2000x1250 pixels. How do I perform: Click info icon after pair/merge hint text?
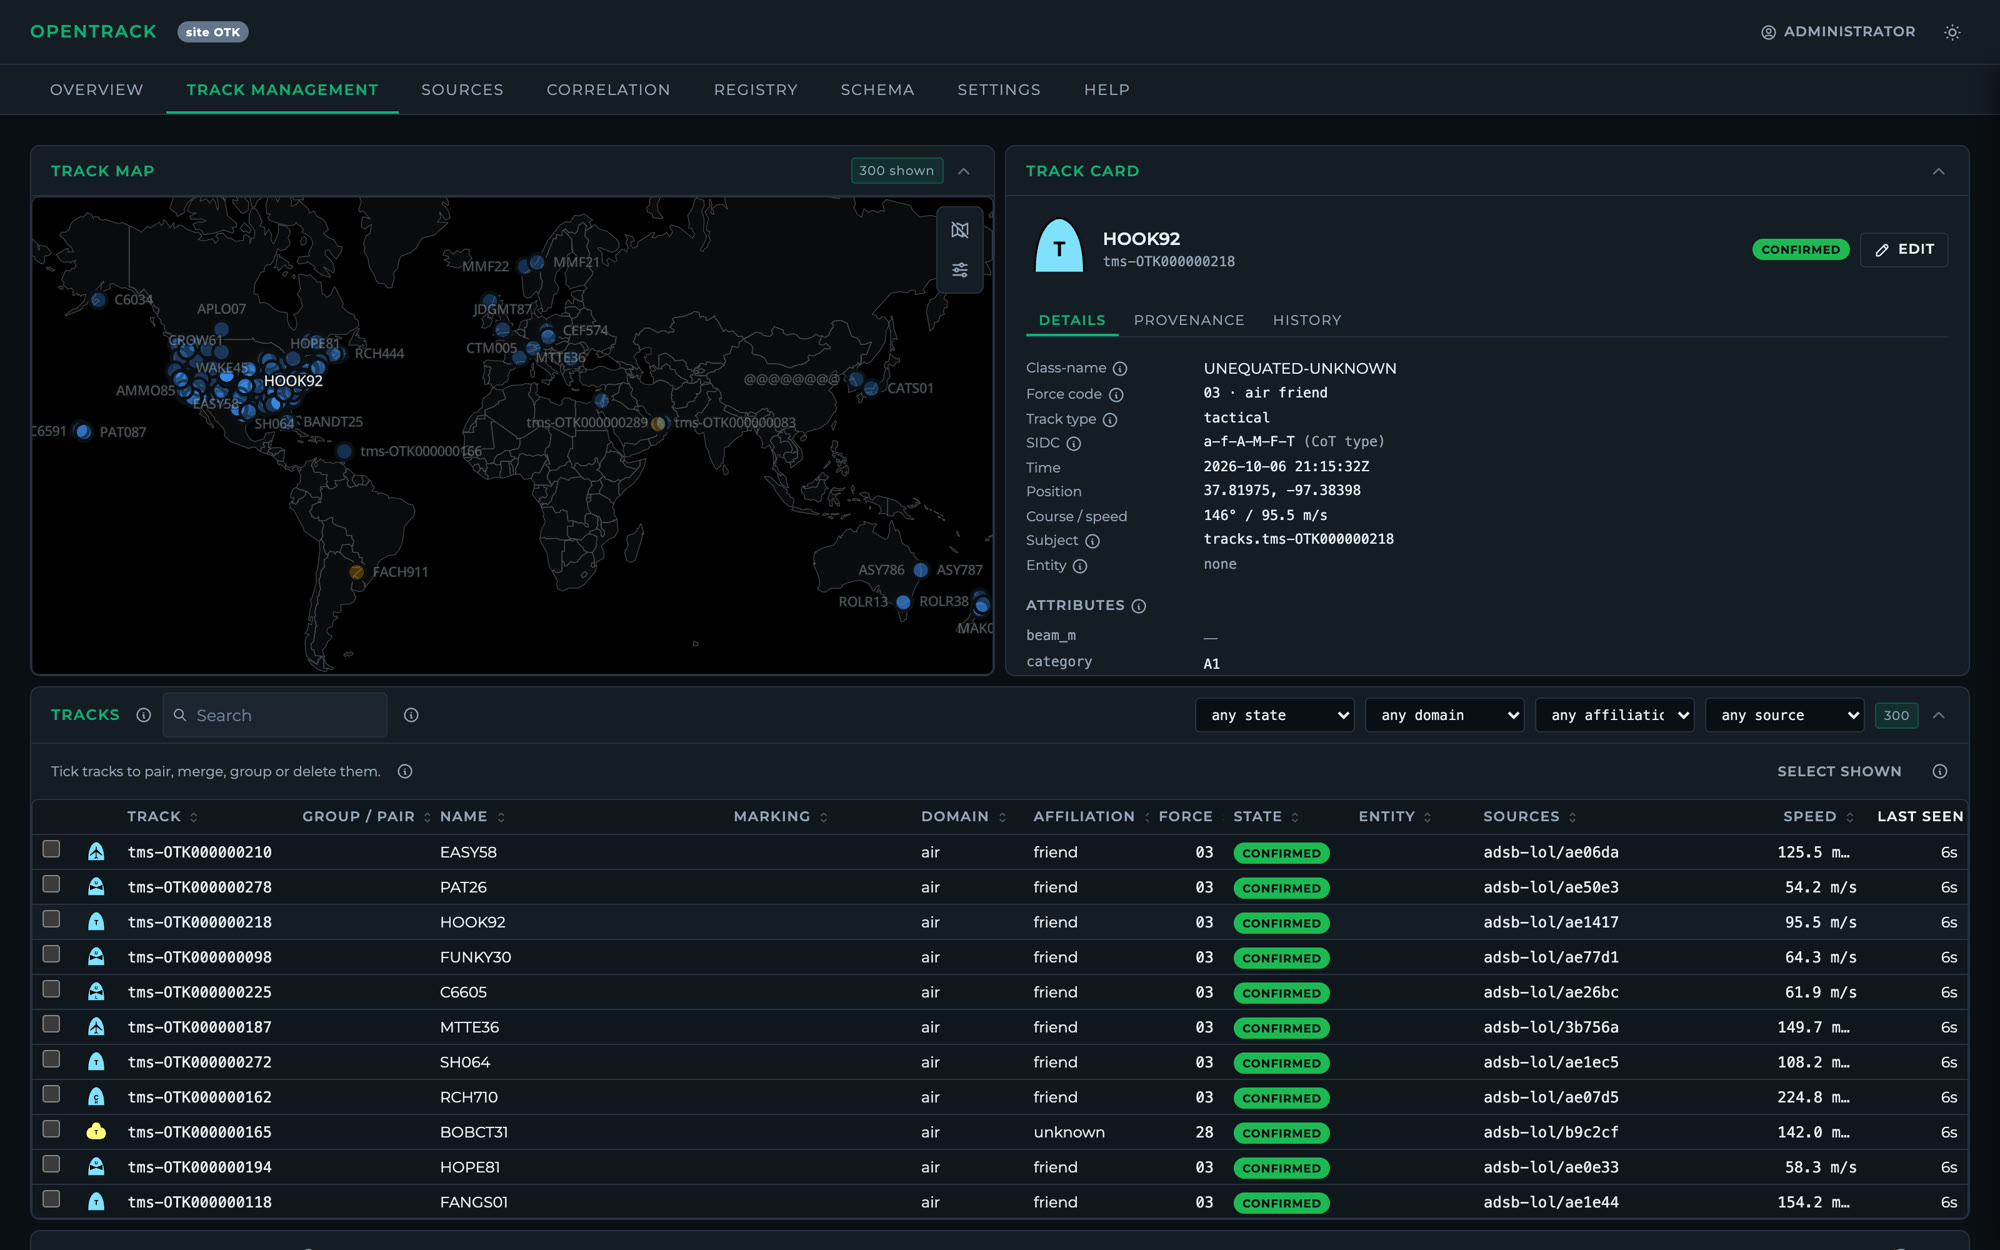pos(405,771)
